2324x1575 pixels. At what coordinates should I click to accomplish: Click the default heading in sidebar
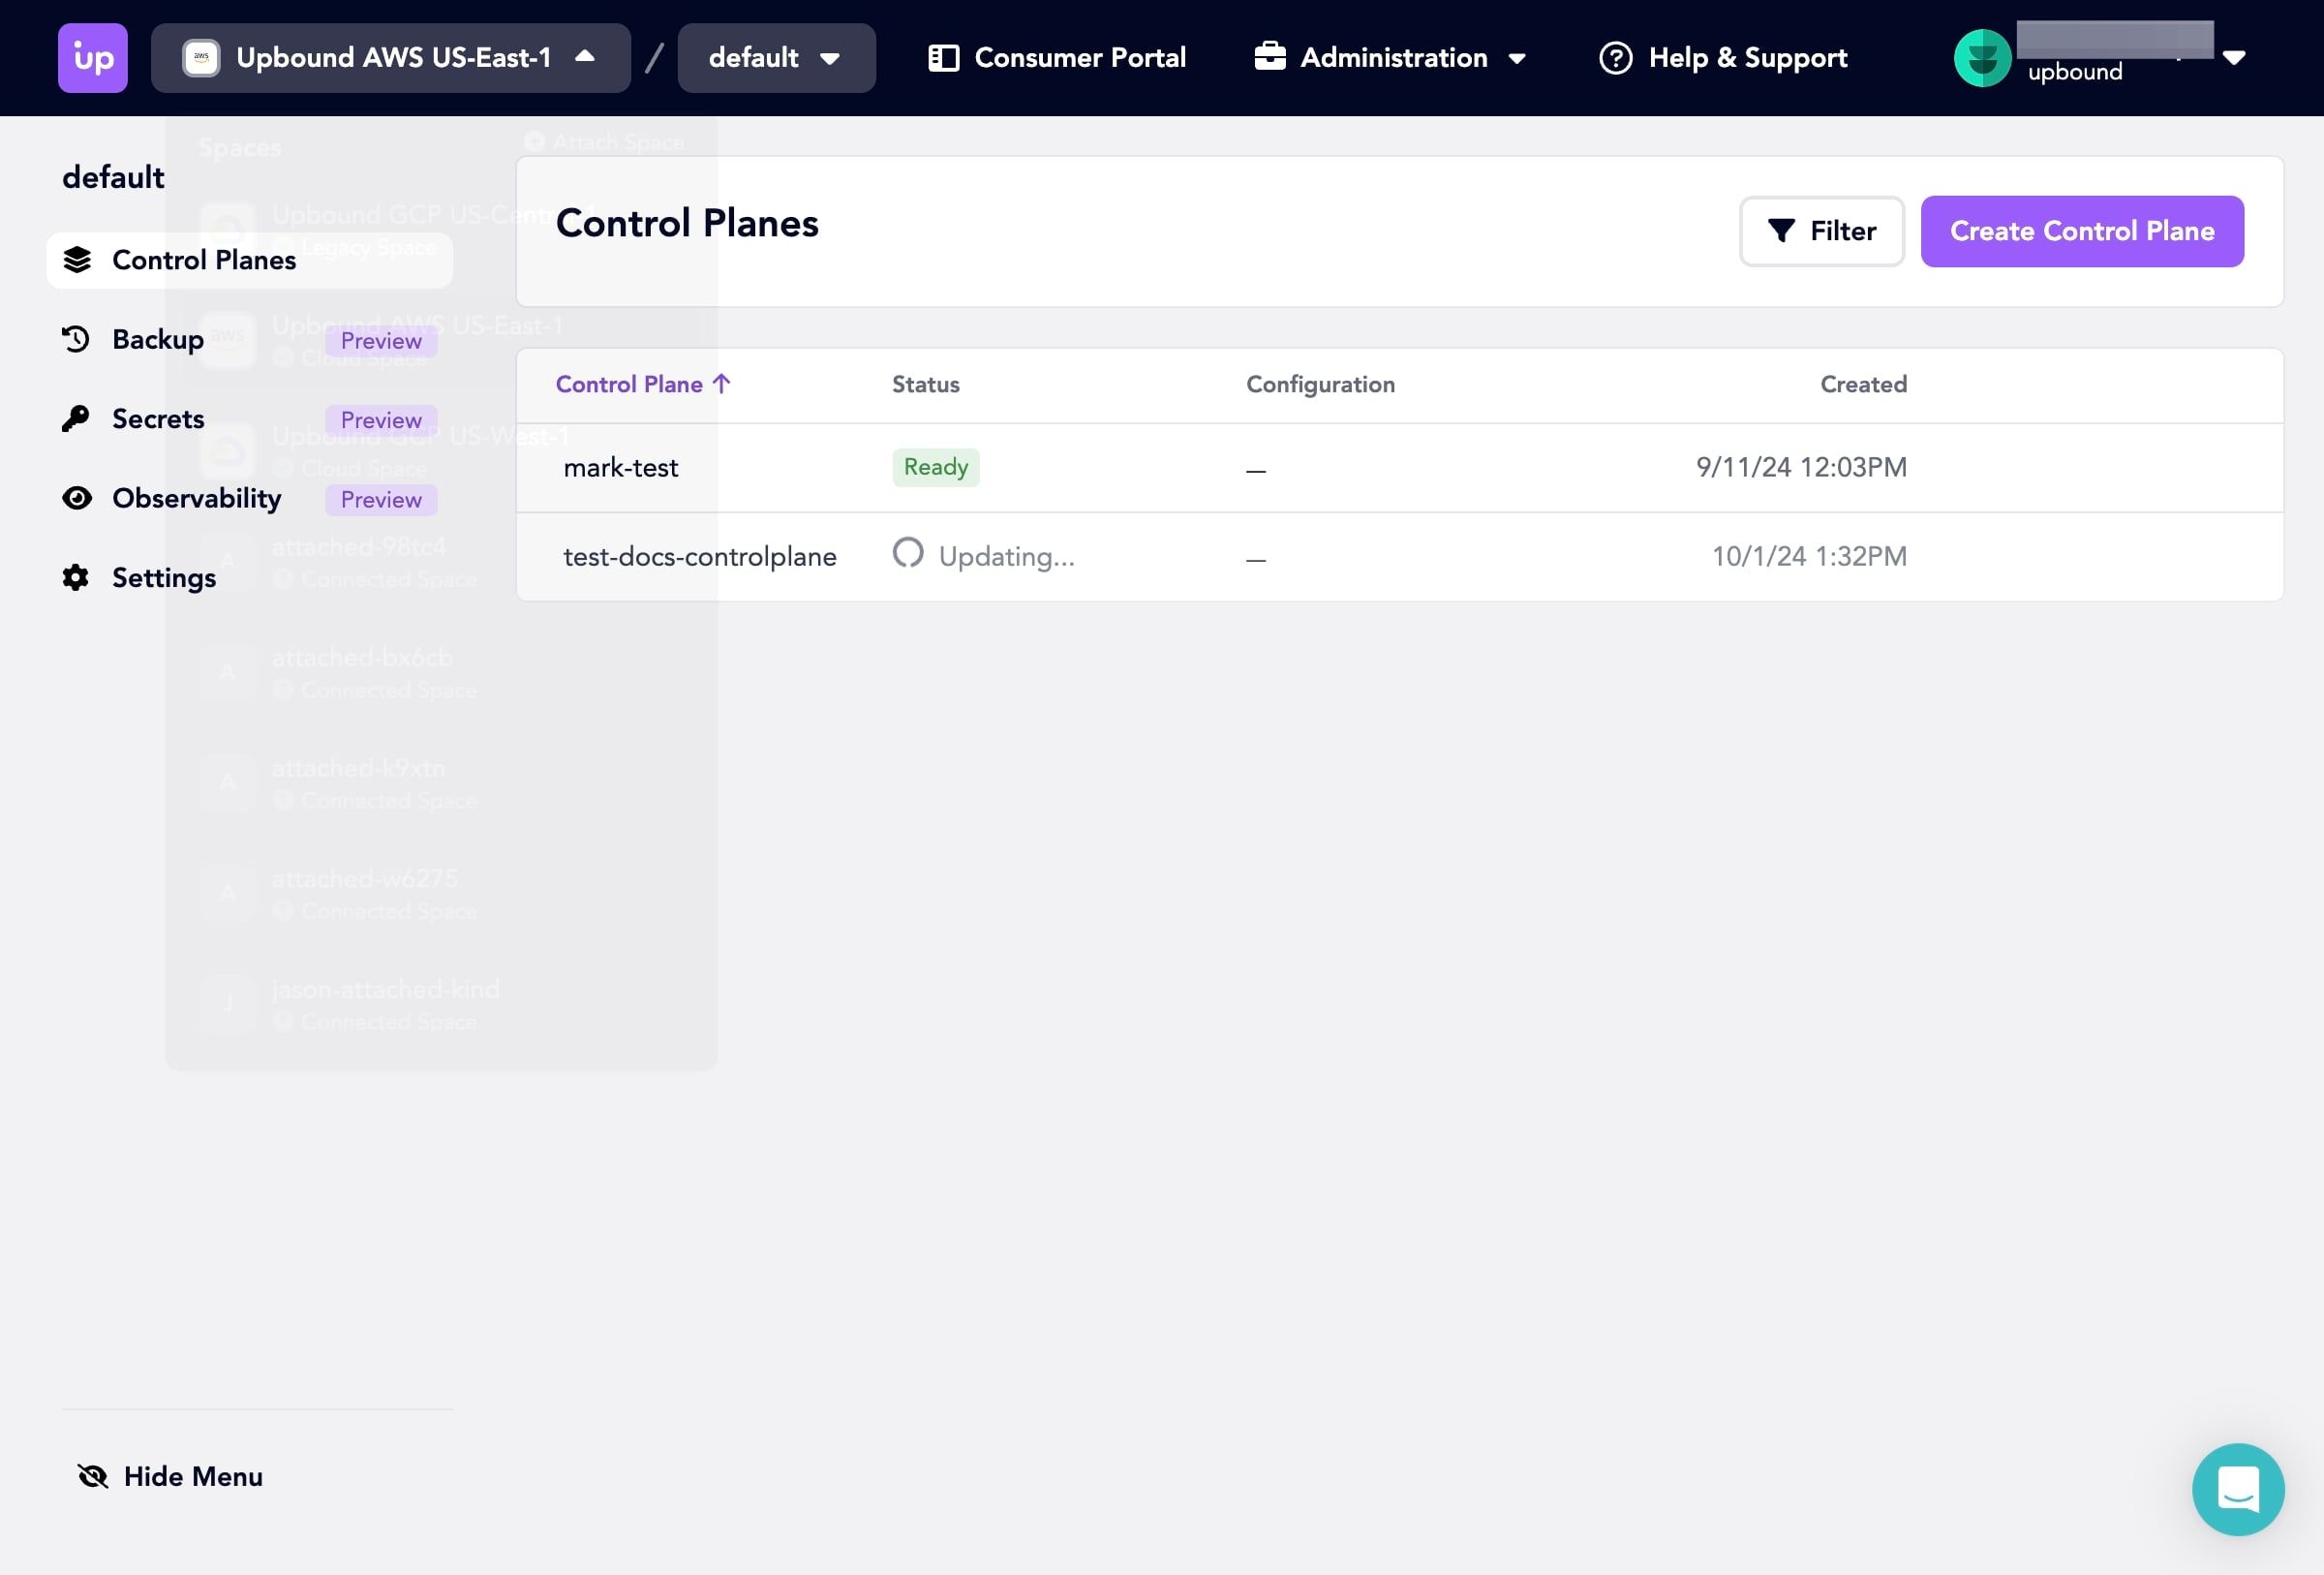pos(113,177)
